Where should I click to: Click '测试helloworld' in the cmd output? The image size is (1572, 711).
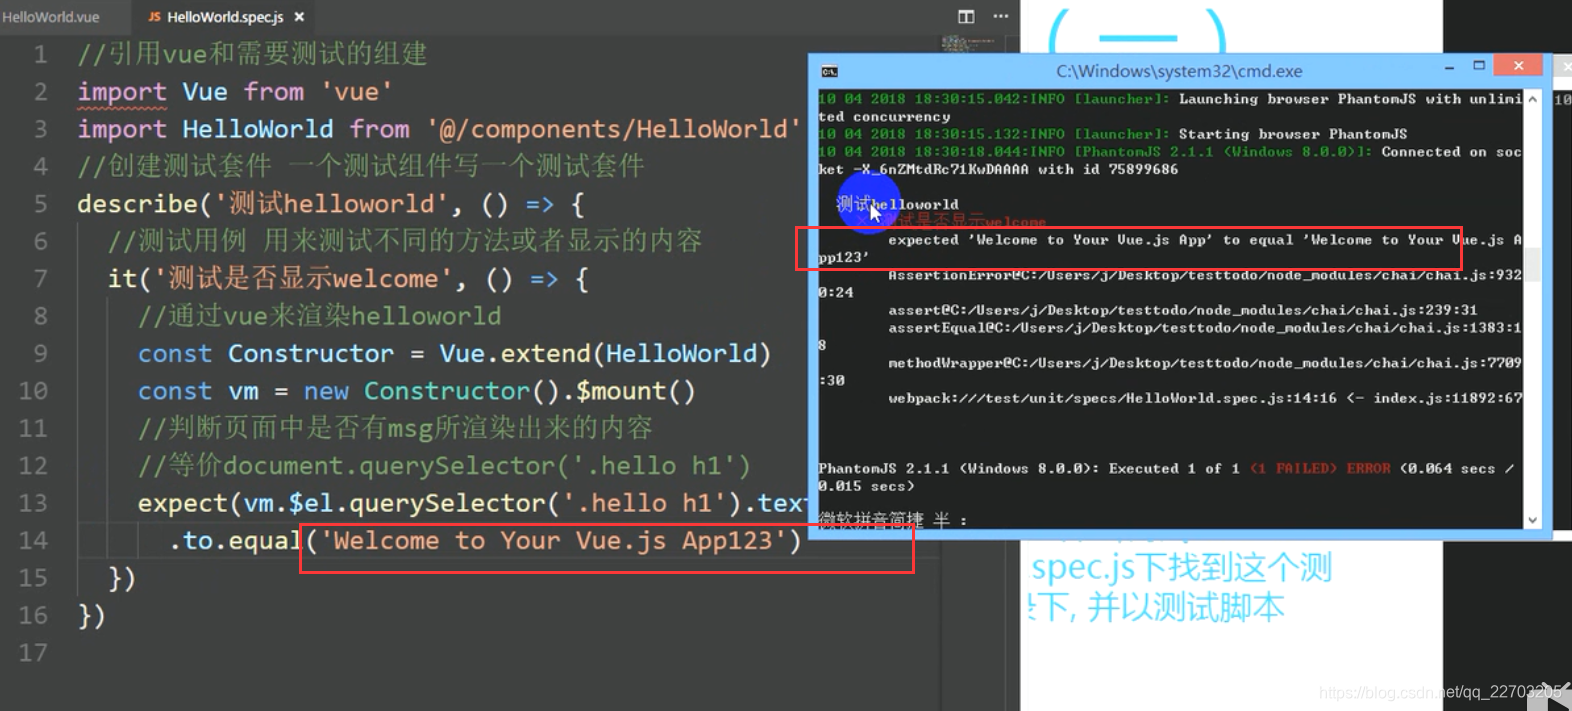897,204
